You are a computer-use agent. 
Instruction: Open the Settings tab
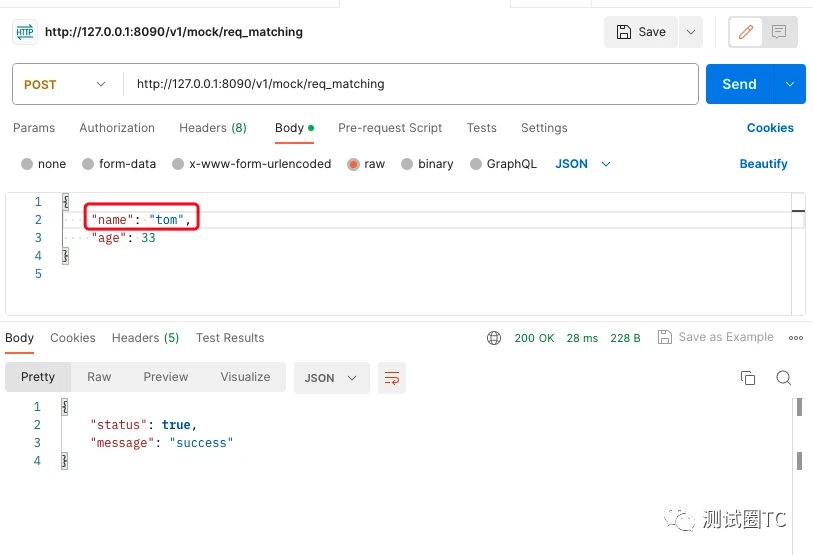point(544,128)
